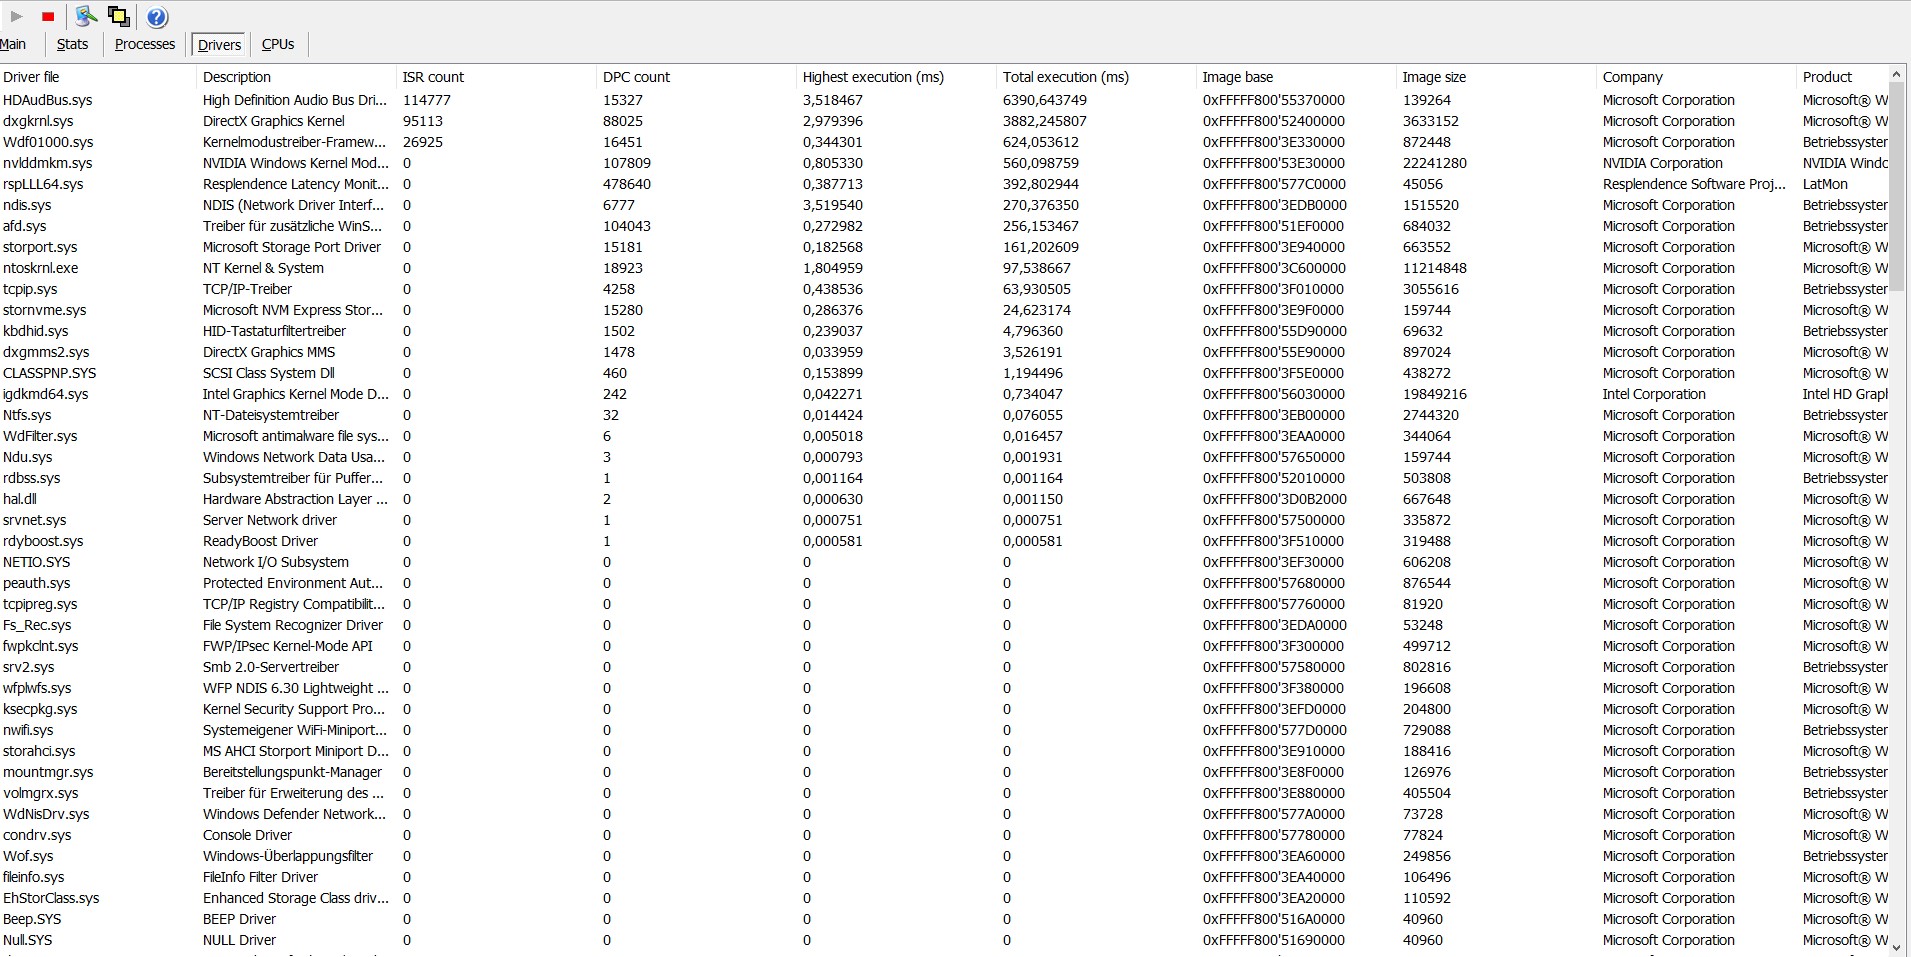Select the Drivers tab
The width and height of the screenshot is (1911, 957).
tap(219, 45)
